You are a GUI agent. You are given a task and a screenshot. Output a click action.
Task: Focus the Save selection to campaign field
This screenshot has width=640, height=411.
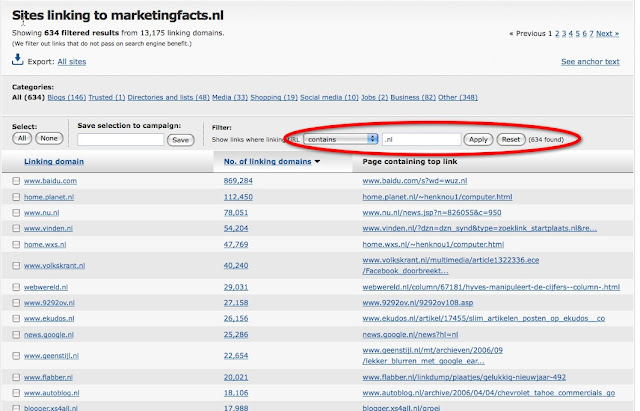click(x=120, y=140)
